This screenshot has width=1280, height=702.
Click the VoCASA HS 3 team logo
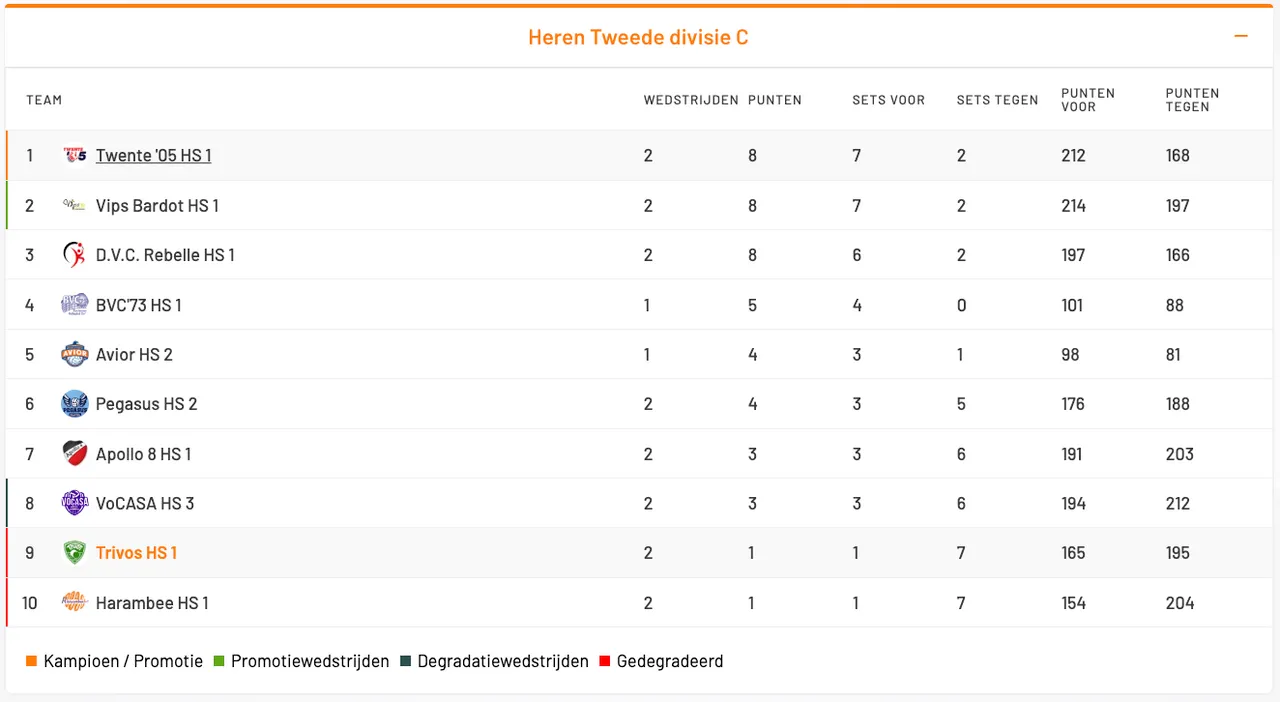[x=75, y=503]
